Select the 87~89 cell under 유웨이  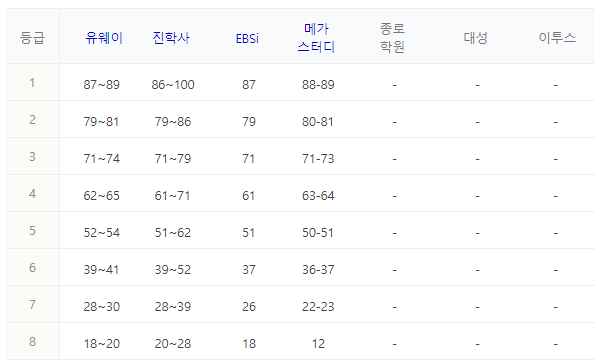102,85
